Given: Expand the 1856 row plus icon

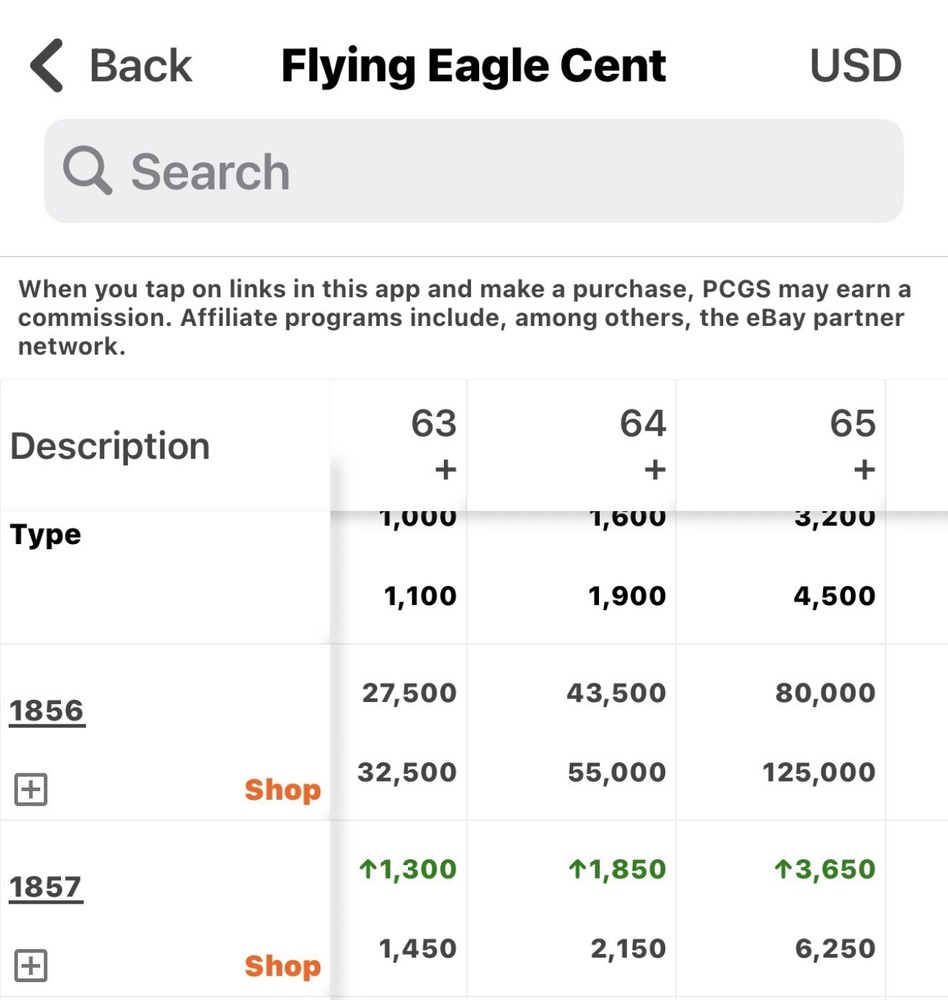Looking at the screenshot, I should pyautogui.click(x=31, y=790).
